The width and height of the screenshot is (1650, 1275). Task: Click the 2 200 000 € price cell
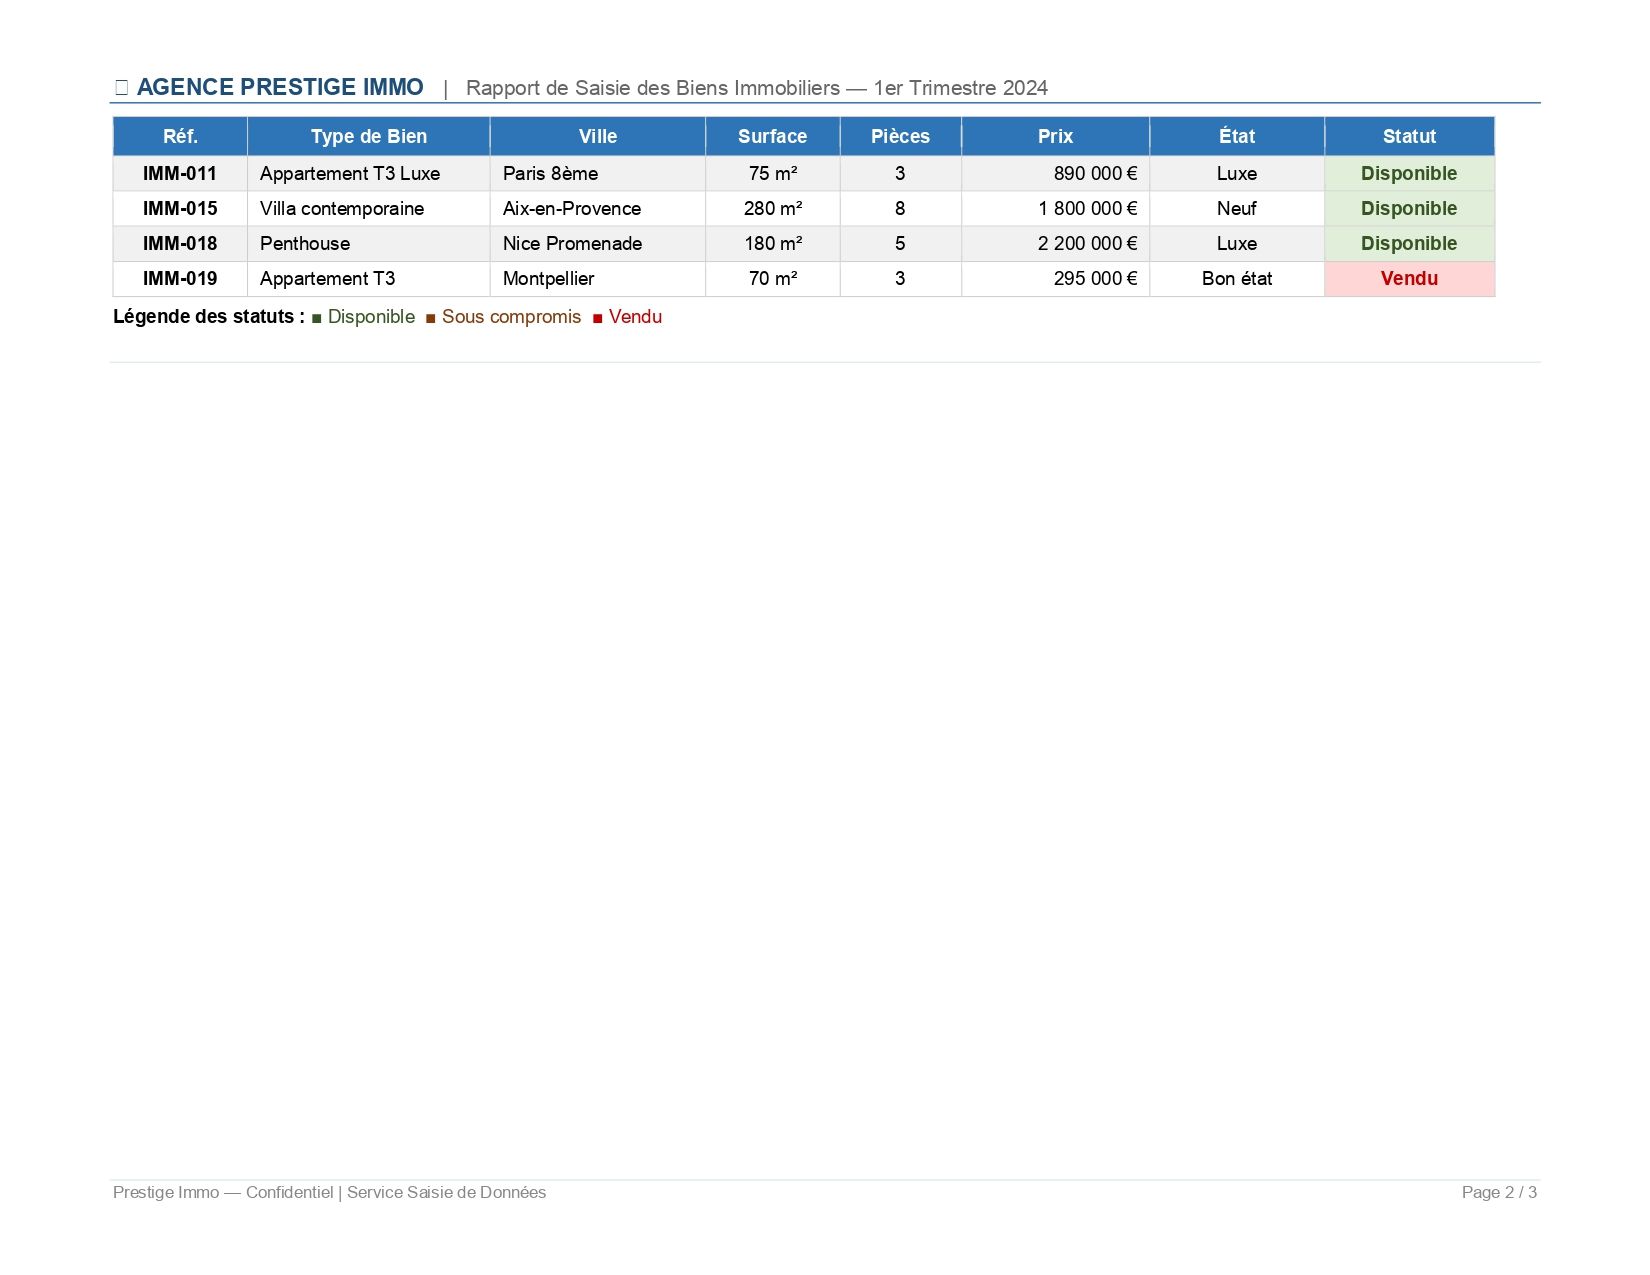(x=1087, y=244)
